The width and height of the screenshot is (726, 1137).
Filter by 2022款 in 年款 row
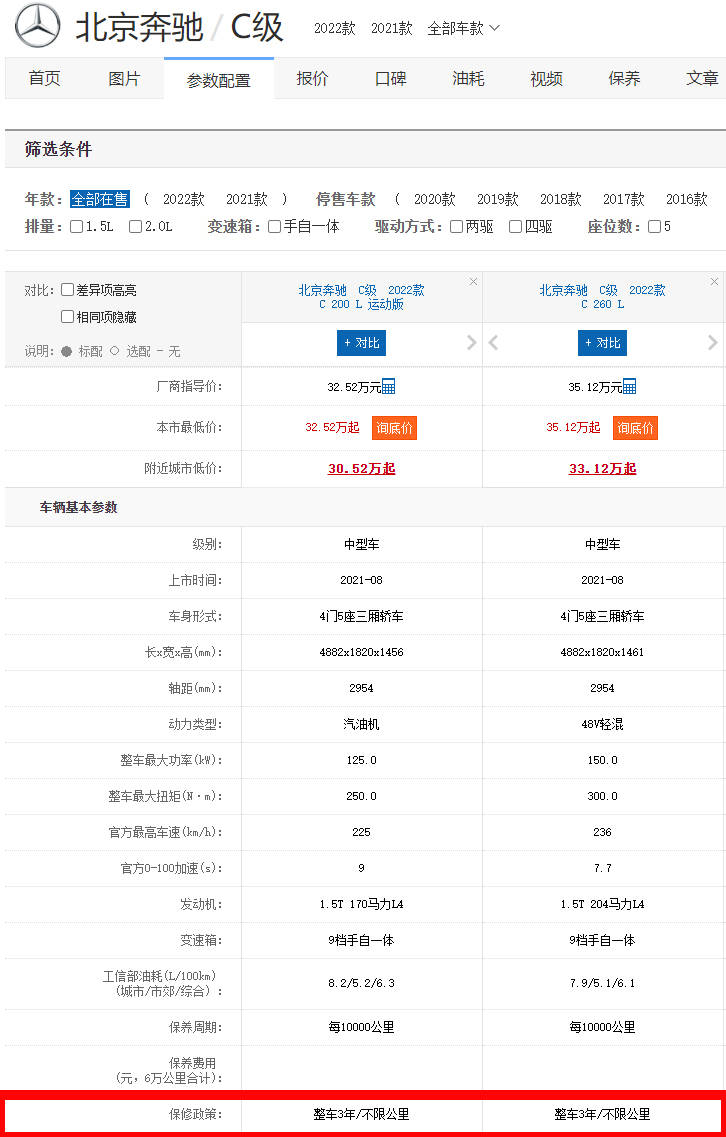[183, 199]
